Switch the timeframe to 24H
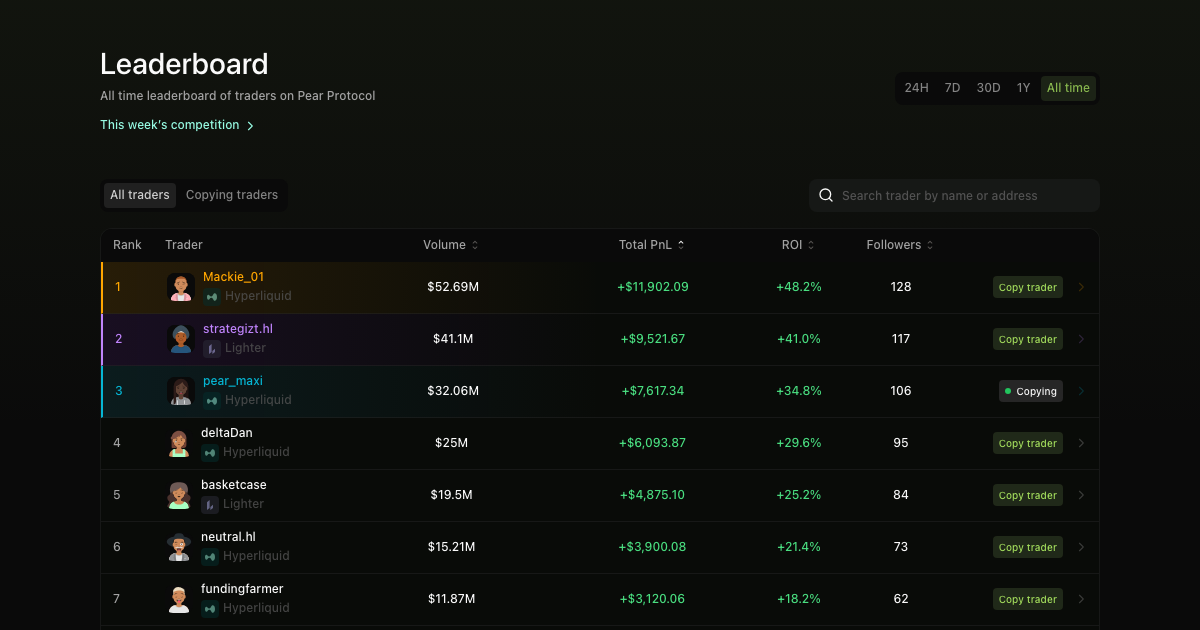Screen dimensions: 1200x630 [x=916, y=88]
